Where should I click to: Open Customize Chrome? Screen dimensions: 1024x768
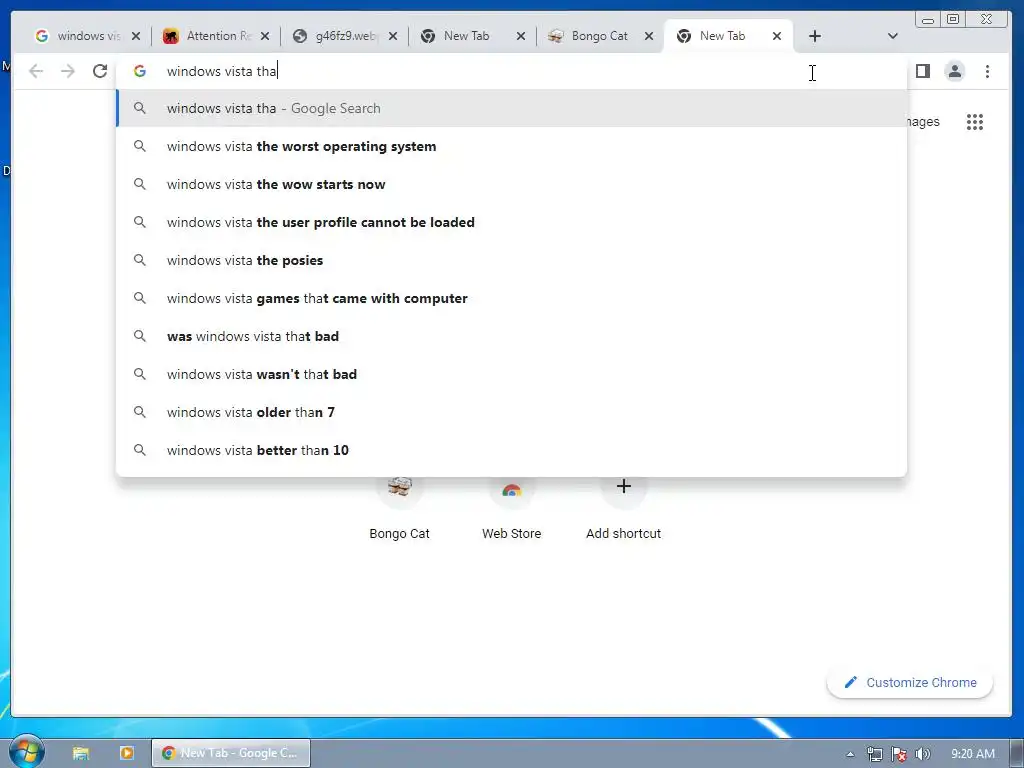click(910, 682)
